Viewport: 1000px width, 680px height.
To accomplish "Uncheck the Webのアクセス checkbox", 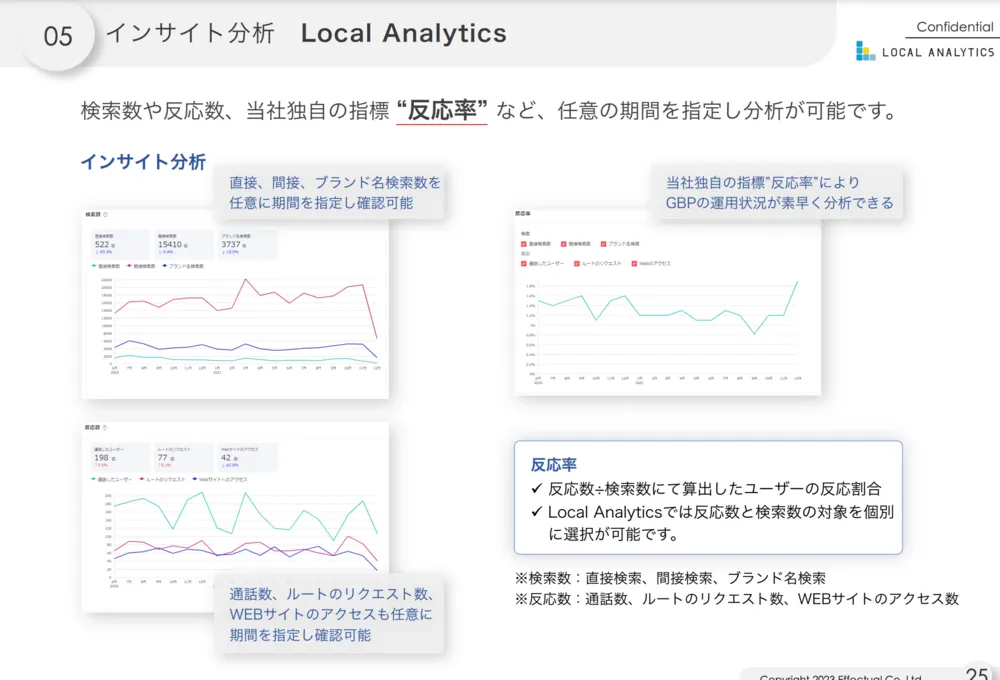I will click(634, 263).
